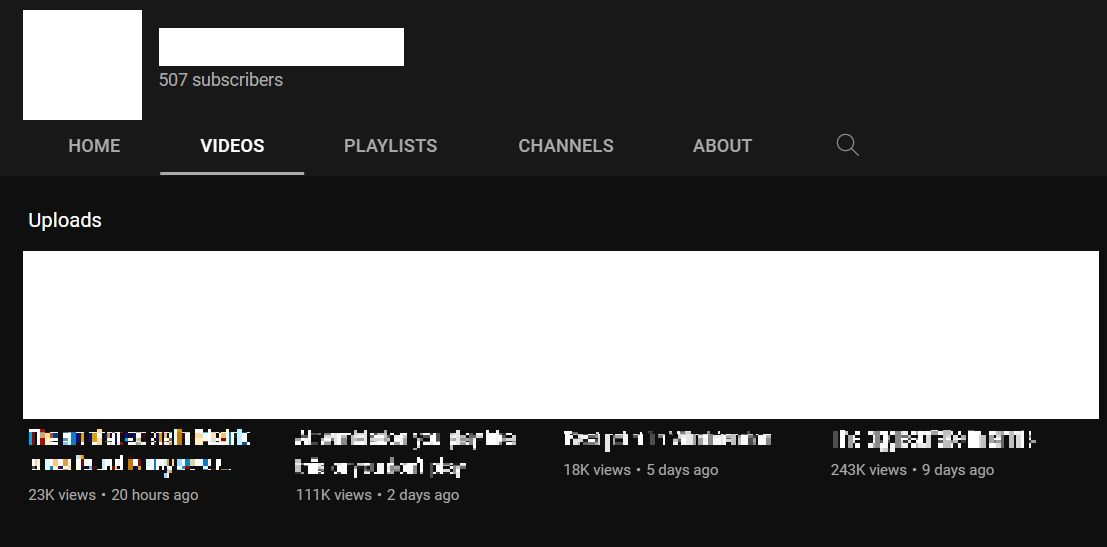Select the VIDEOS tab
Image resolution: width=1107 pixels, height=547 pixels.
pos(232,145)
